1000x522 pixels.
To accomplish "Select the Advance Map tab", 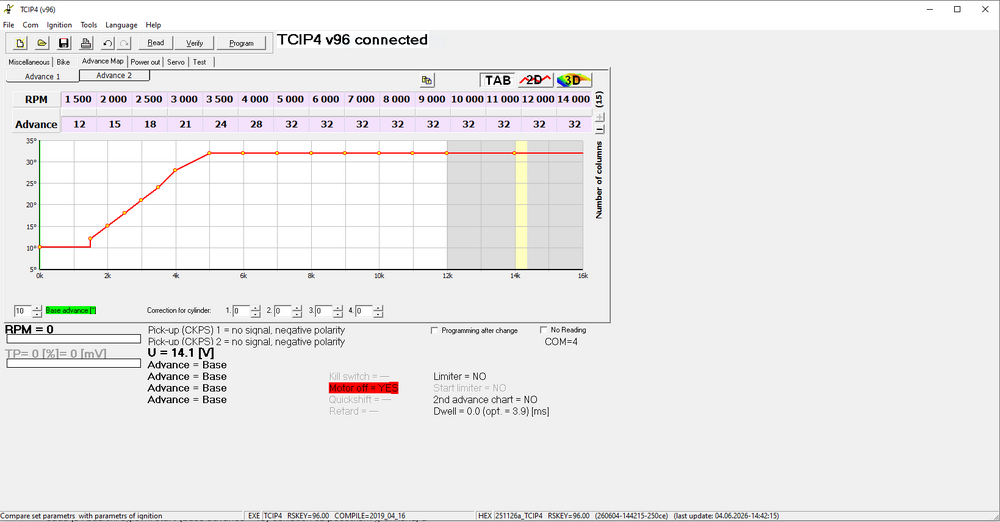I will point(103,61).
